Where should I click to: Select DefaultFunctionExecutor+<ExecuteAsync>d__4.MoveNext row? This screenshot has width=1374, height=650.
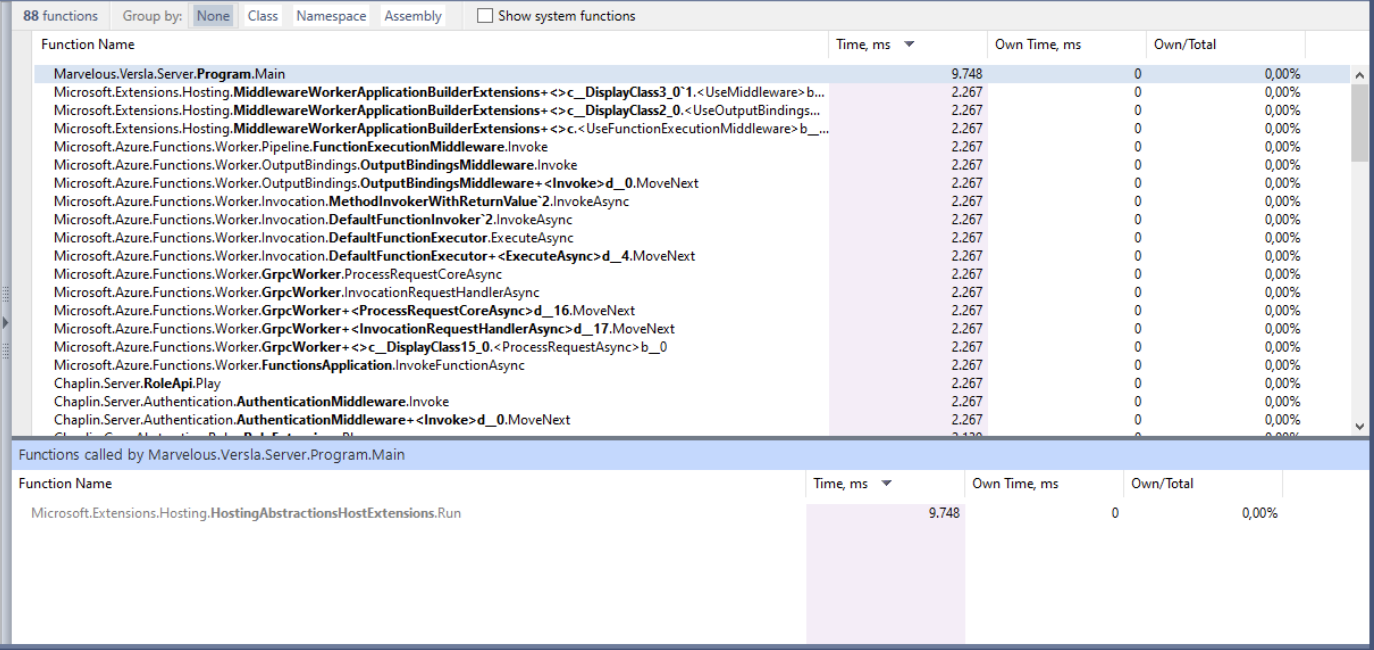click(692, 256)
